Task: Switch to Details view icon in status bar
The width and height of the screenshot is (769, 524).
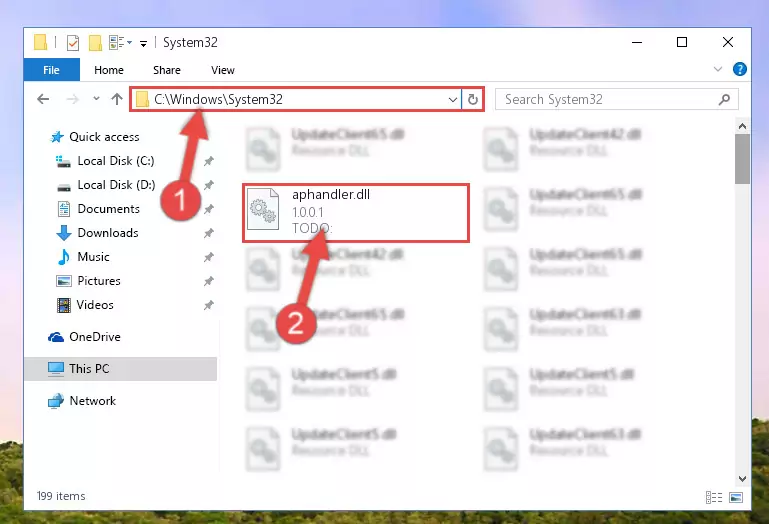Action: point(714,497)
